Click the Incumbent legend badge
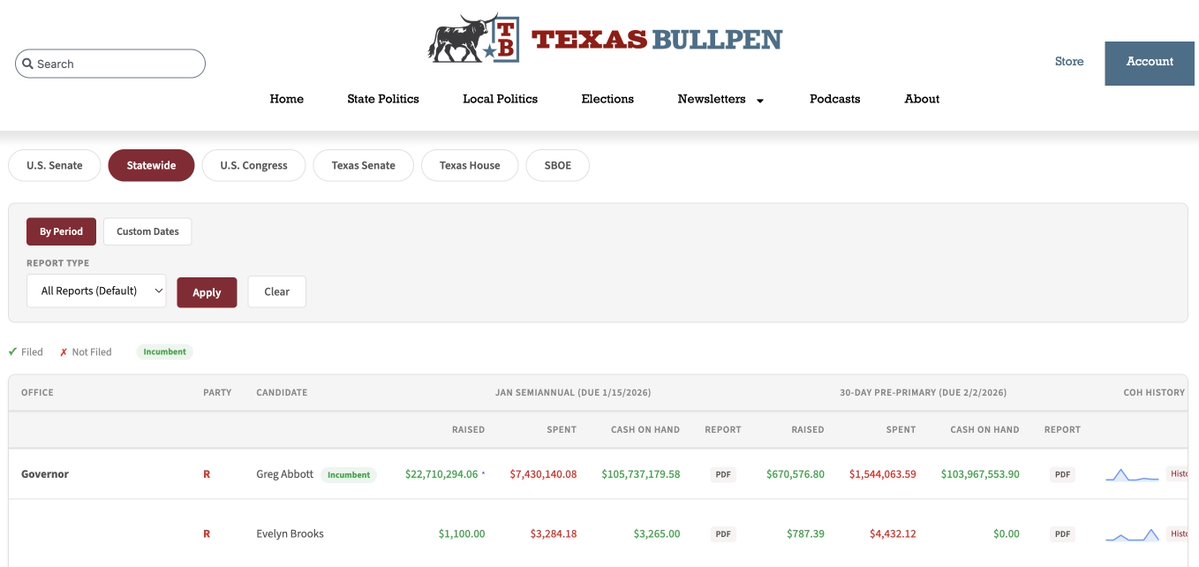 pos(164,352)
